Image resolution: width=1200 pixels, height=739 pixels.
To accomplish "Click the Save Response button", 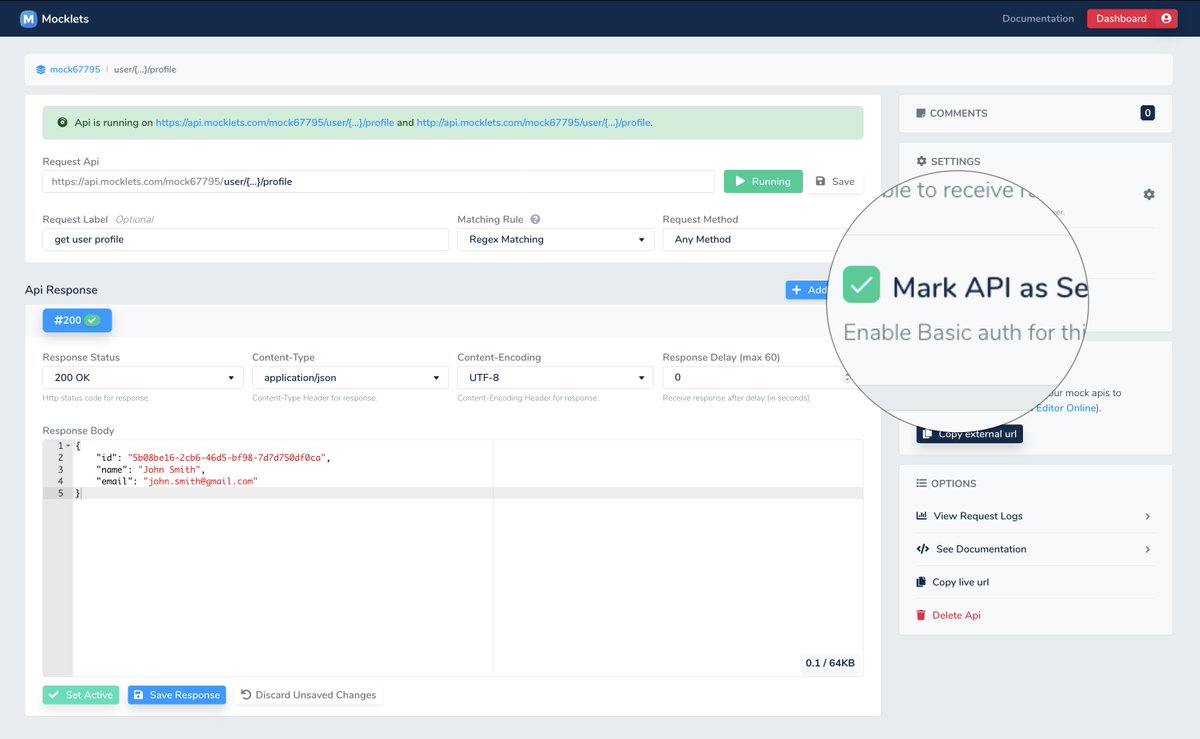I will pyautogui.click(x=176, y=695).
